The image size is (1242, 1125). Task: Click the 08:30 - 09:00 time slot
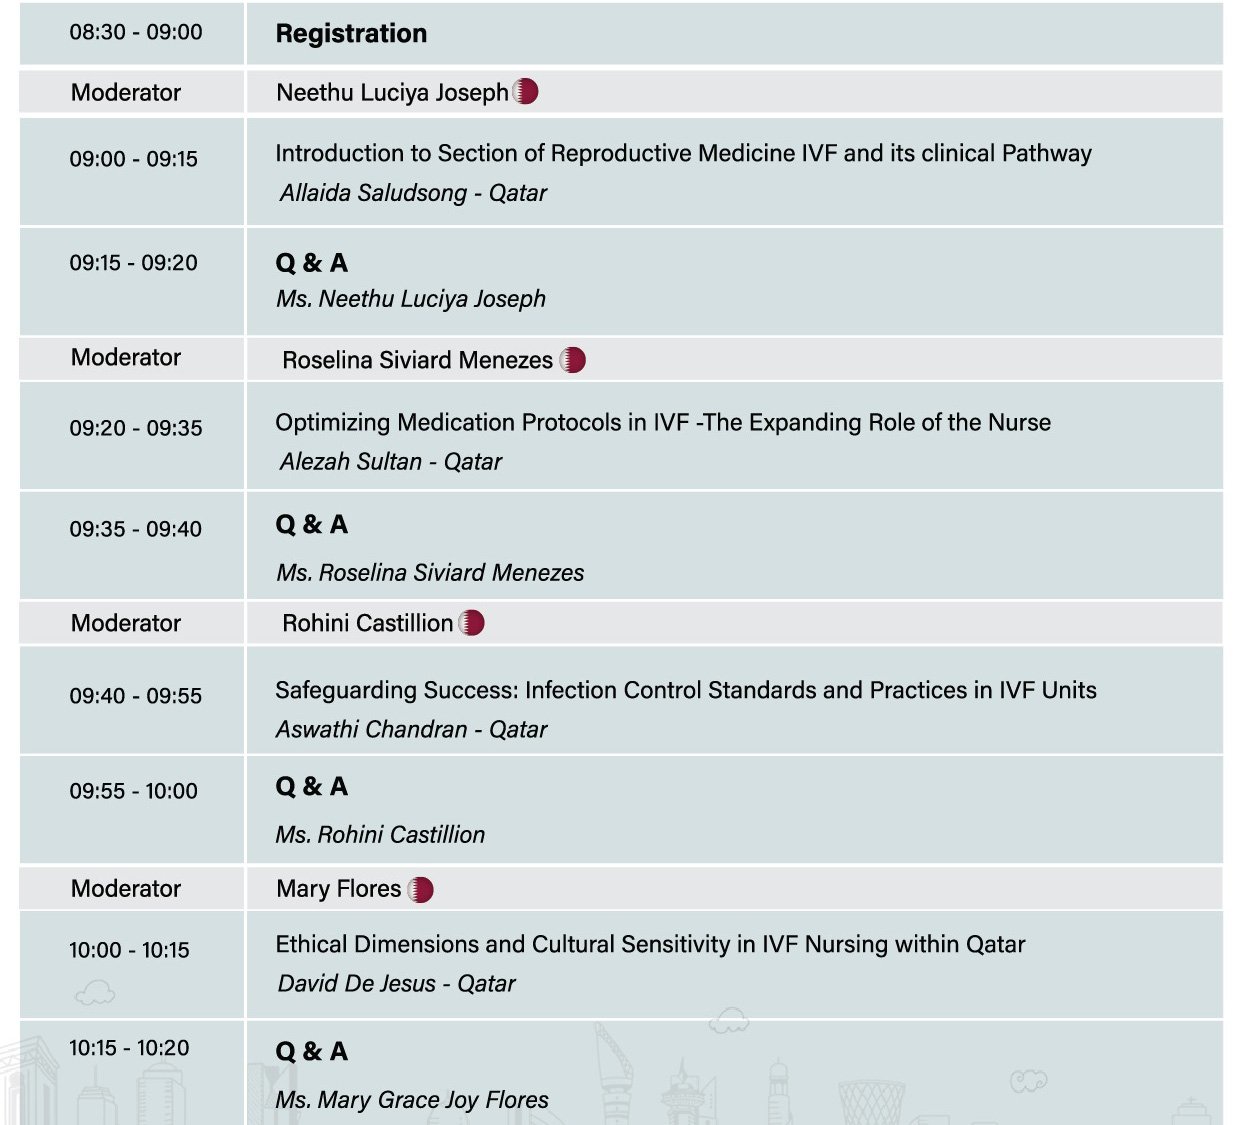[x=136, y=32]
